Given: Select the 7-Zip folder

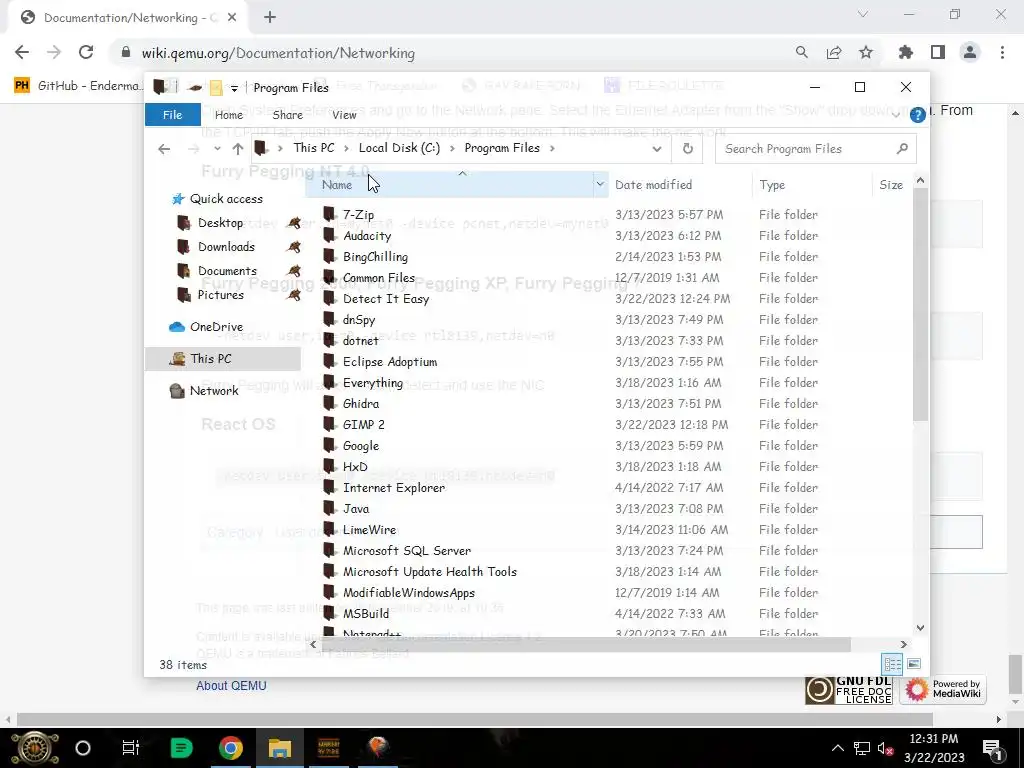Looking at the screenshot, I should 359,215.
